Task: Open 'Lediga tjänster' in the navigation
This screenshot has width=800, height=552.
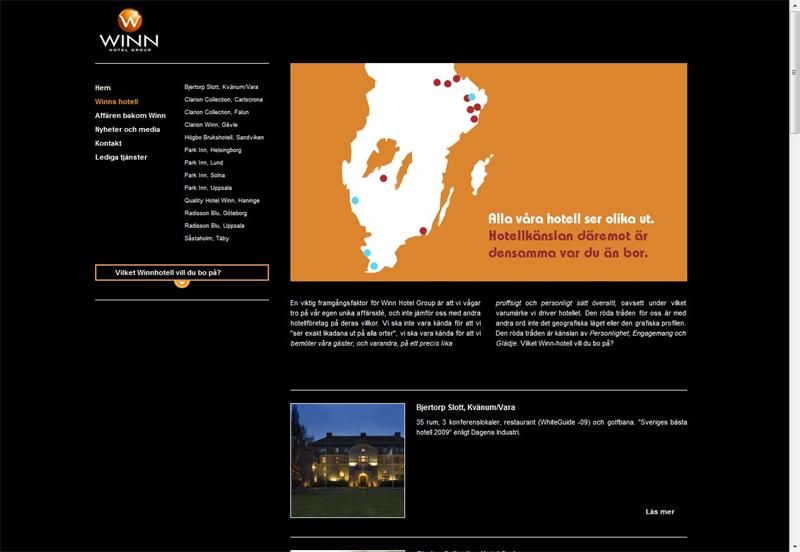Action: coord(121,158)
